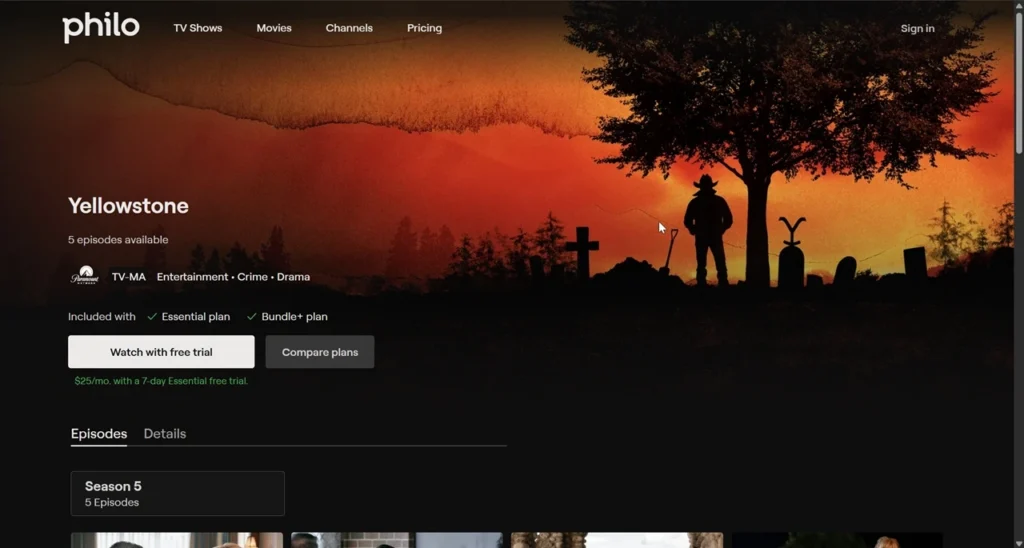Click the $25/mo free trial note
The width and height of the screenshot is (1024, 548).
pyautogui.click(x=161, y=381)
